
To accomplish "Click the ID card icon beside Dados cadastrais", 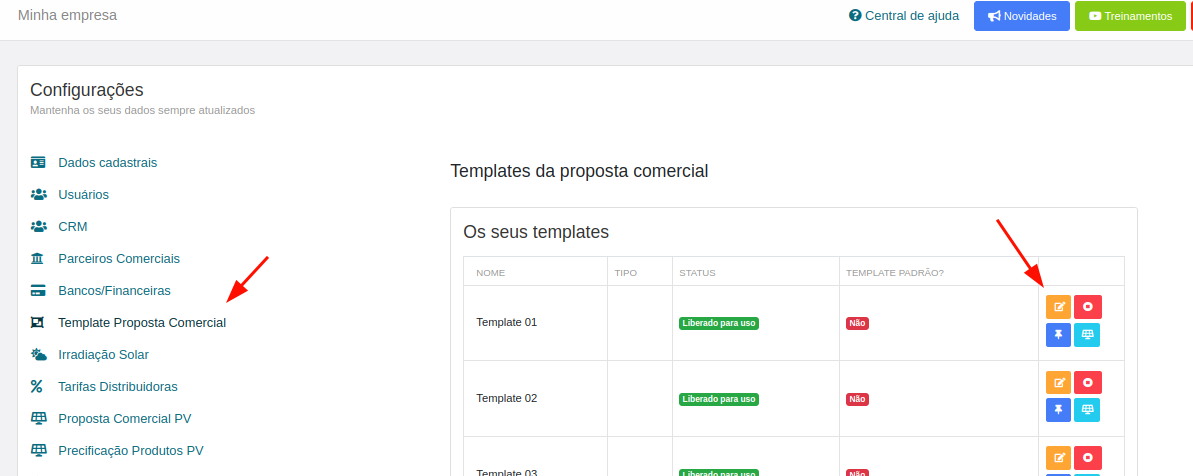I will 38,163.
